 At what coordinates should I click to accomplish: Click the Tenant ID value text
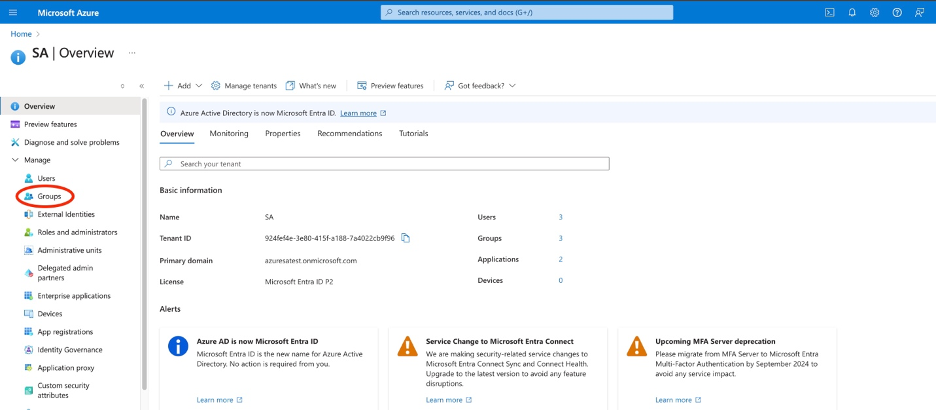coord(330,238)
